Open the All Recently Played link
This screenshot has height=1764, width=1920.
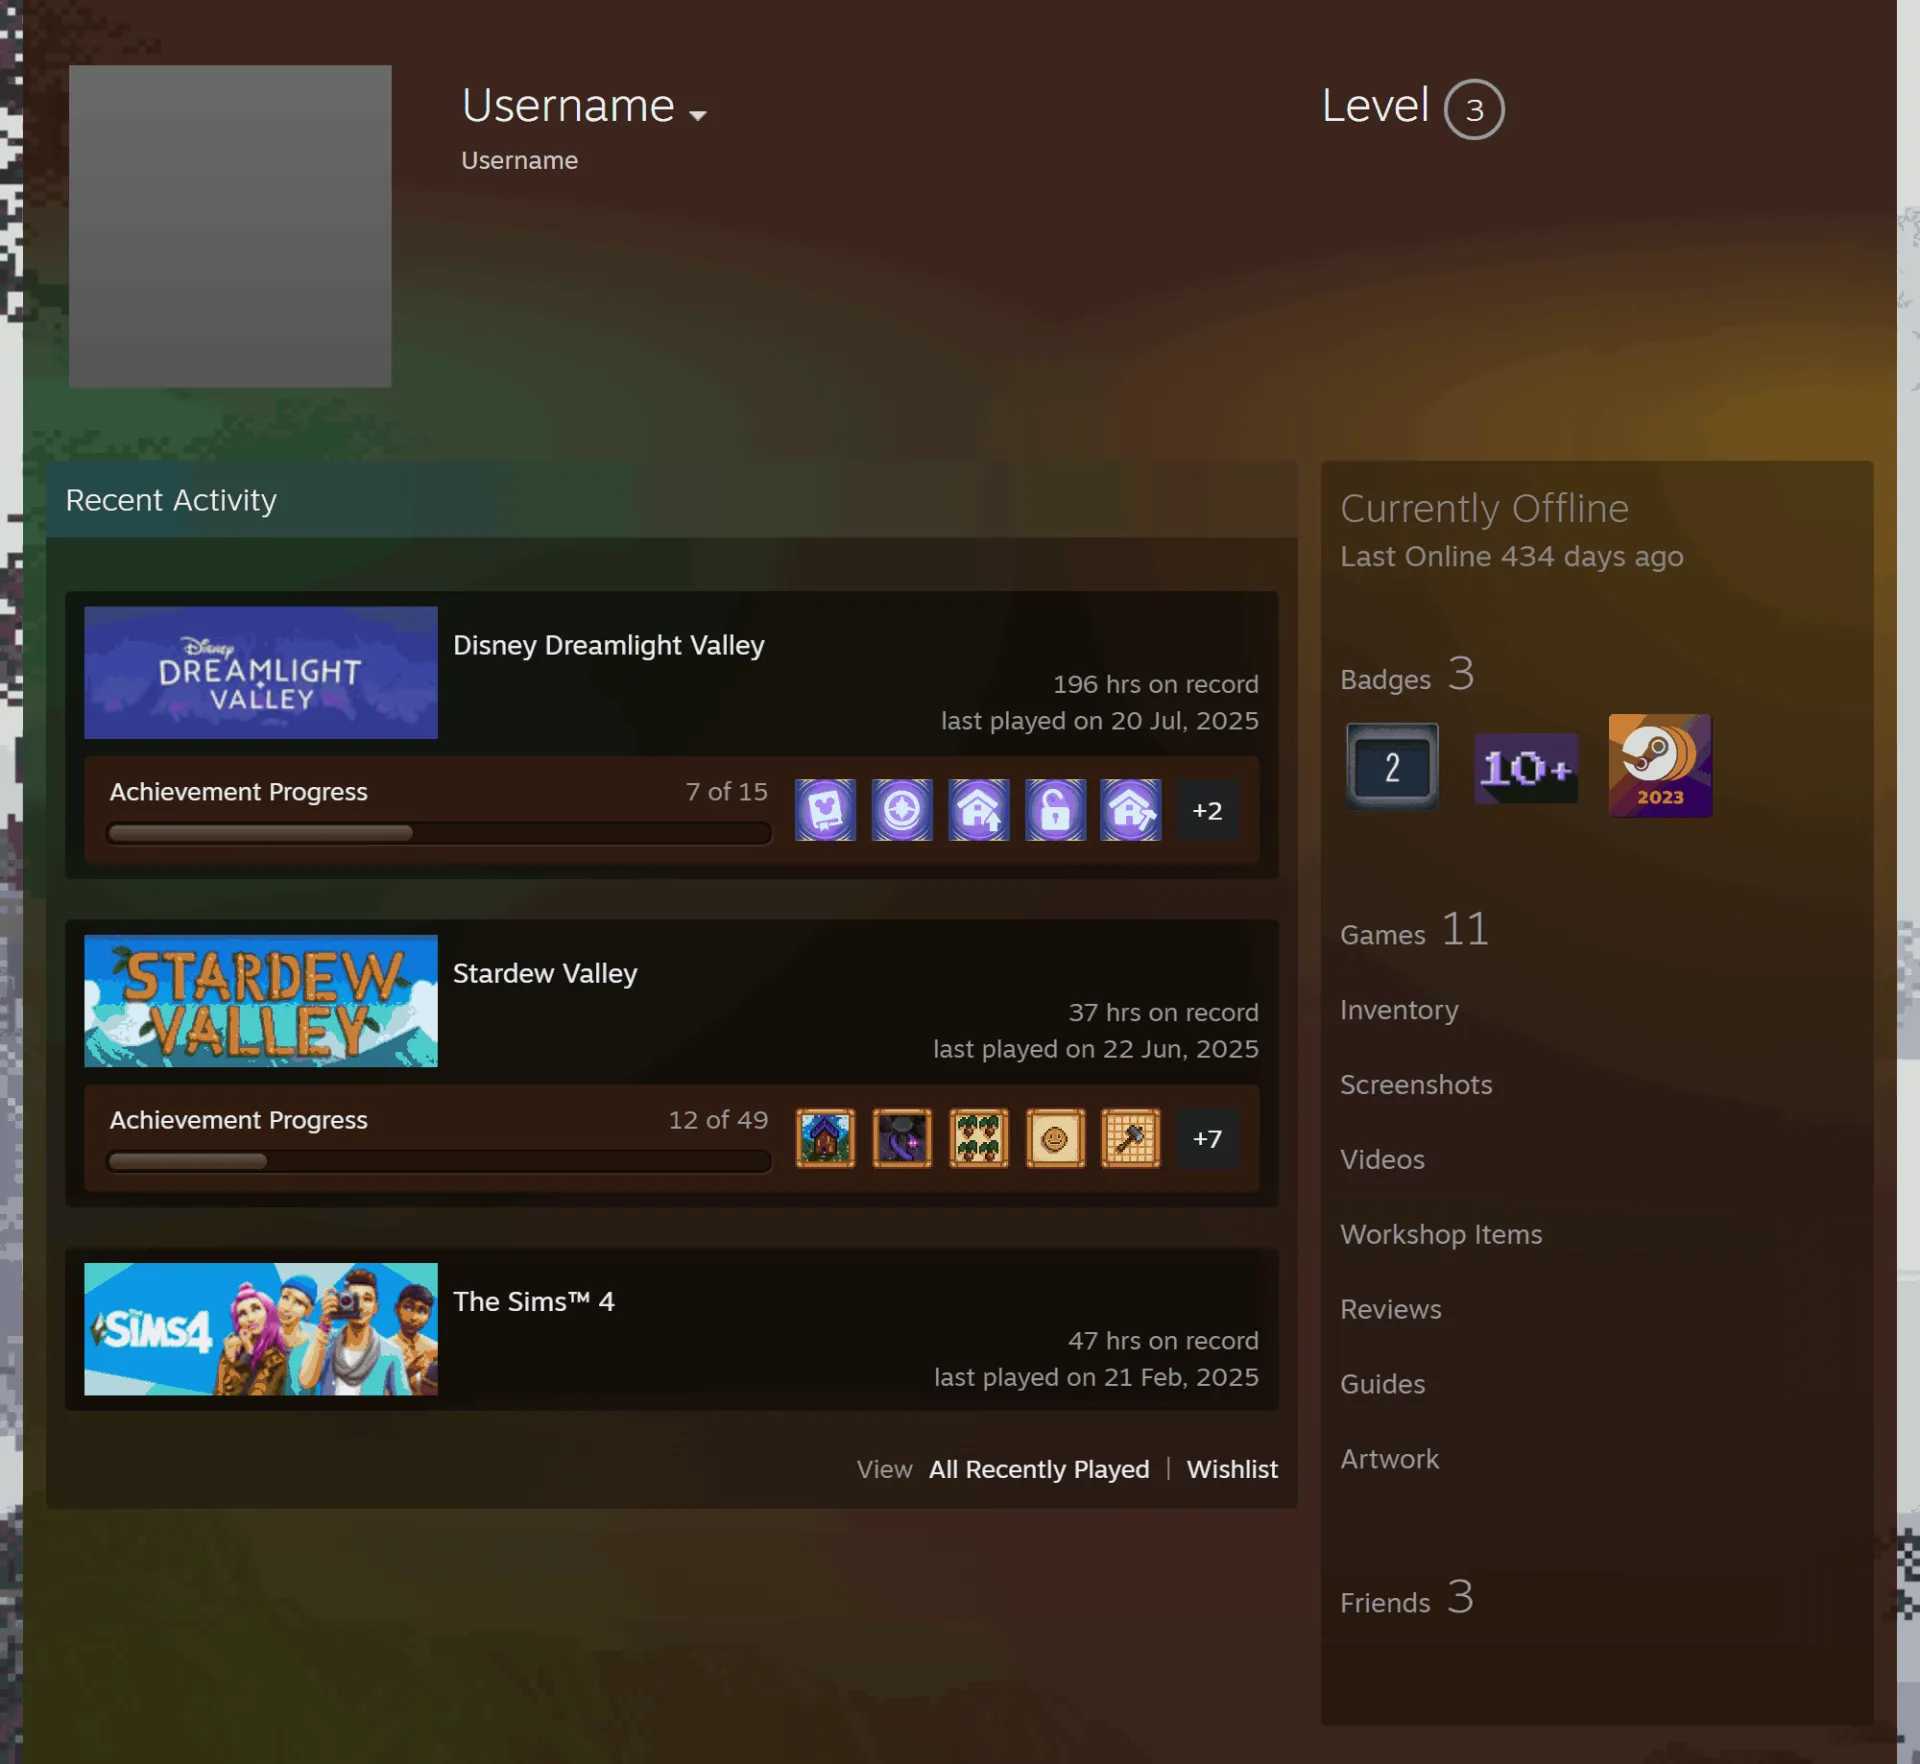[1039, 1469]
